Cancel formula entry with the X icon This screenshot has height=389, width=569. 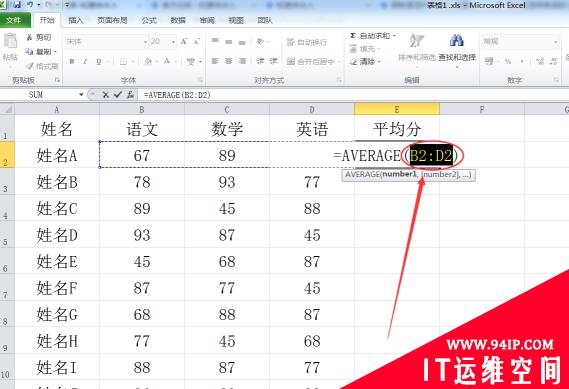105,95
